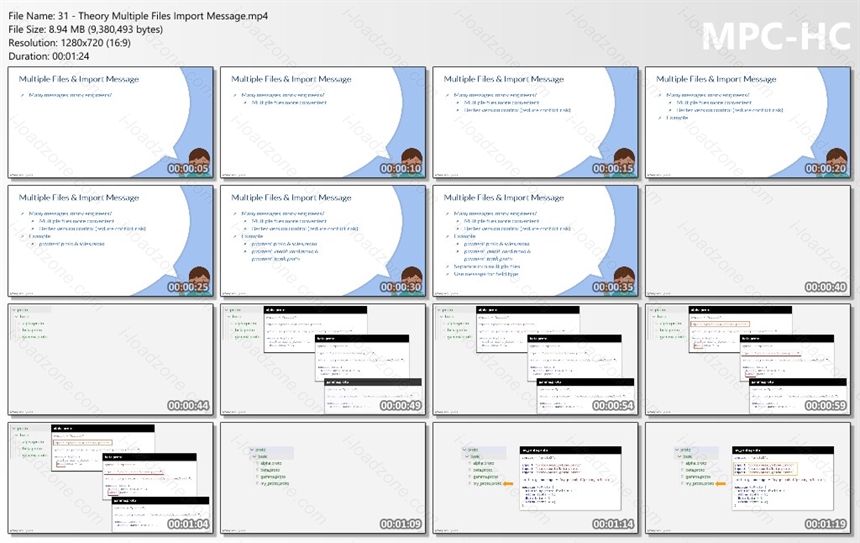Select the 00:00:59 thumbnail timestamp

pyautogui.click(x=825, y=406)
